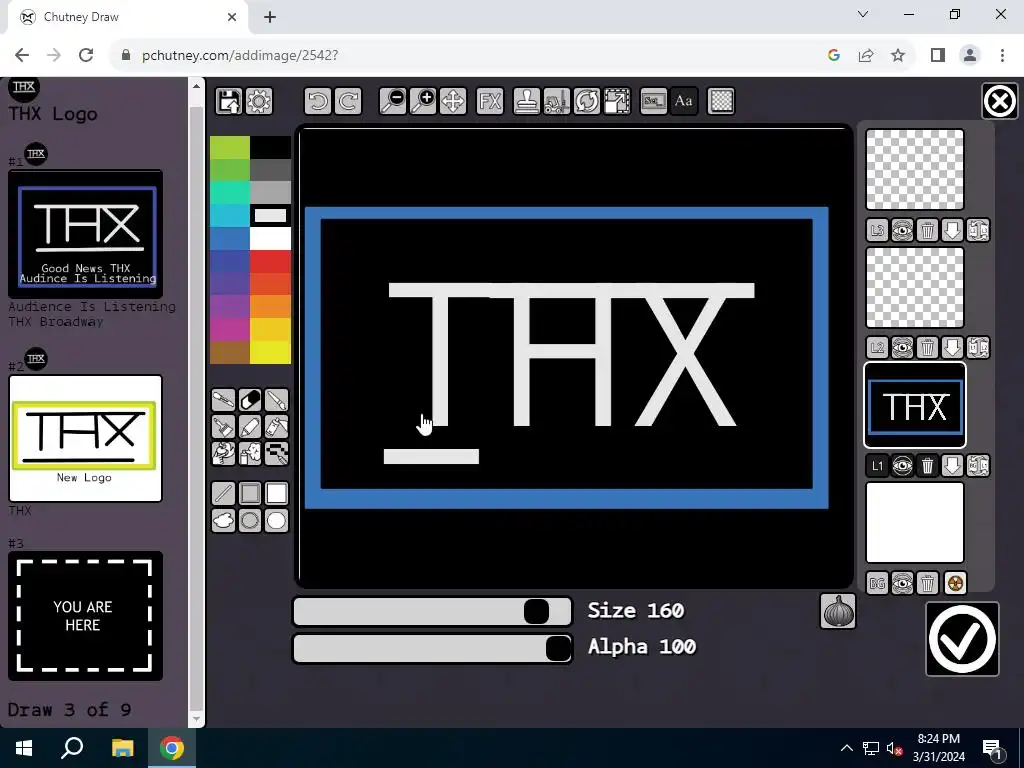The image size is (1024, 768).
Task: Toggle the checkerboard transparency button in toolbar
Action: tap(721, 101)
